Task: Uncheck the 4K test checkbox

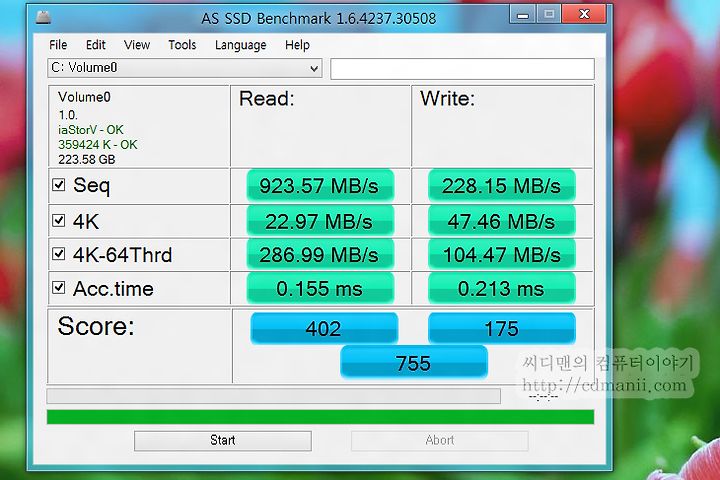Action: tap(59, 220)
